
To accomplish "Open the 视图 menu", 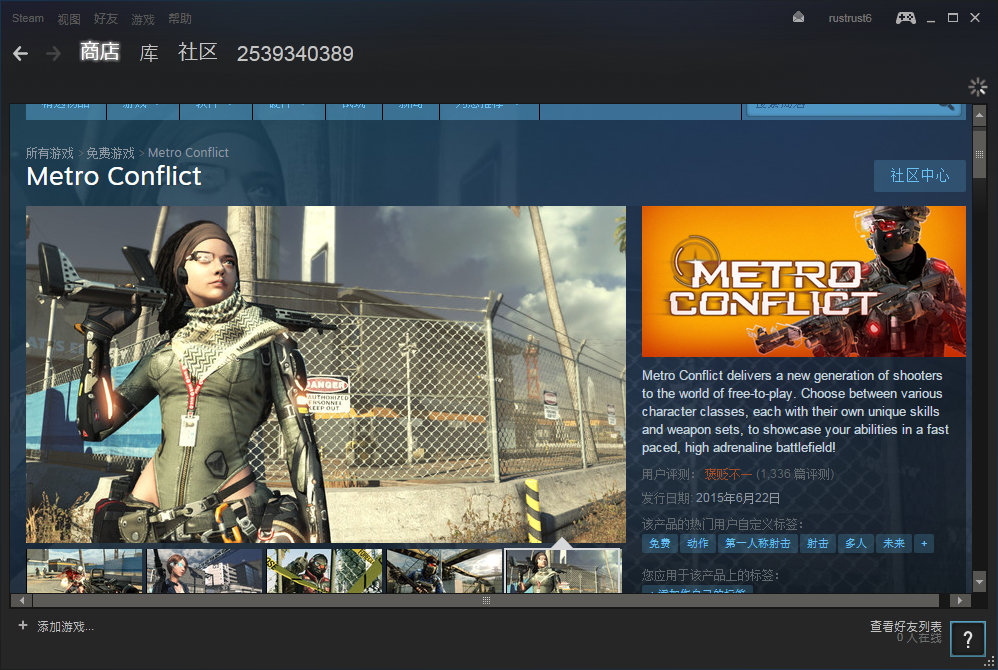I will 69,18.
